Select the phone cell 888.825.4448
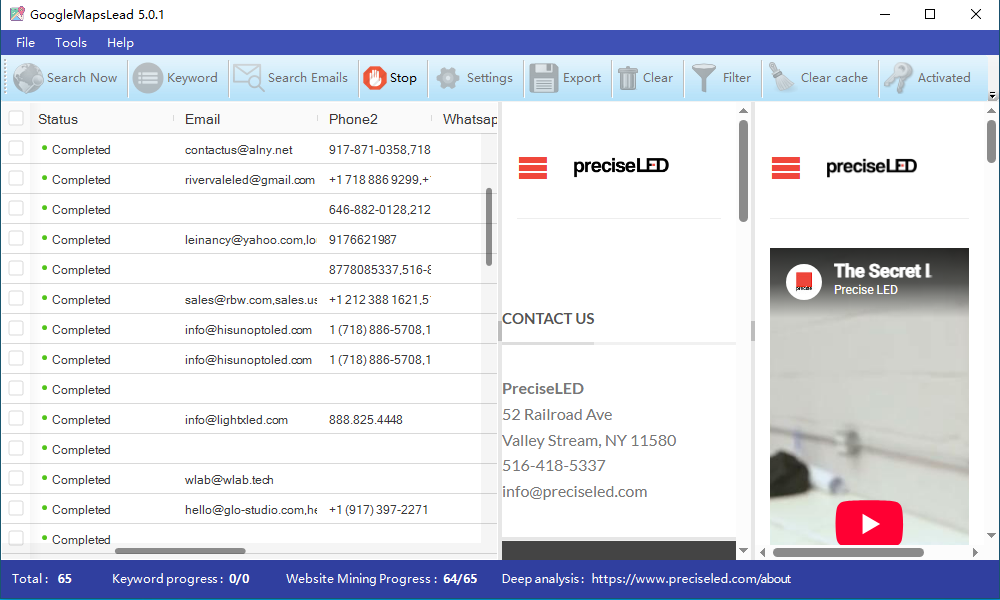1000x600 pixels. click(365, 420)
